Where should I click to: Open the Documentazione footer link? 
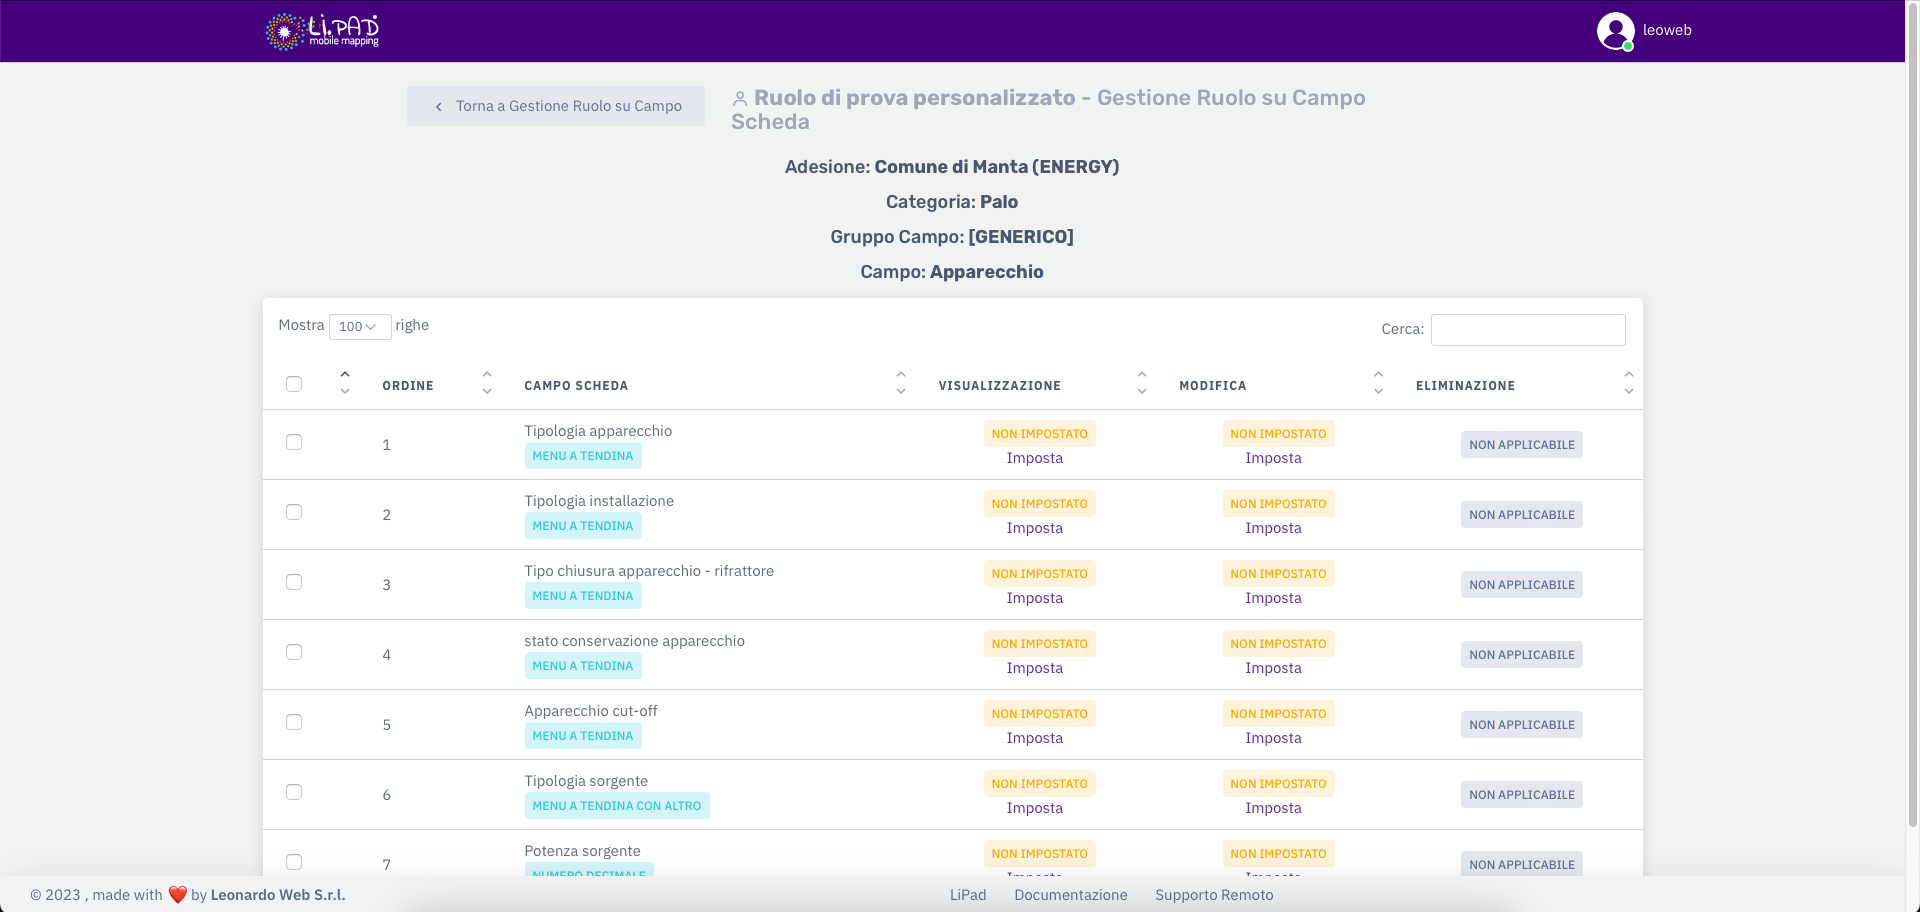pos(1070,895)
